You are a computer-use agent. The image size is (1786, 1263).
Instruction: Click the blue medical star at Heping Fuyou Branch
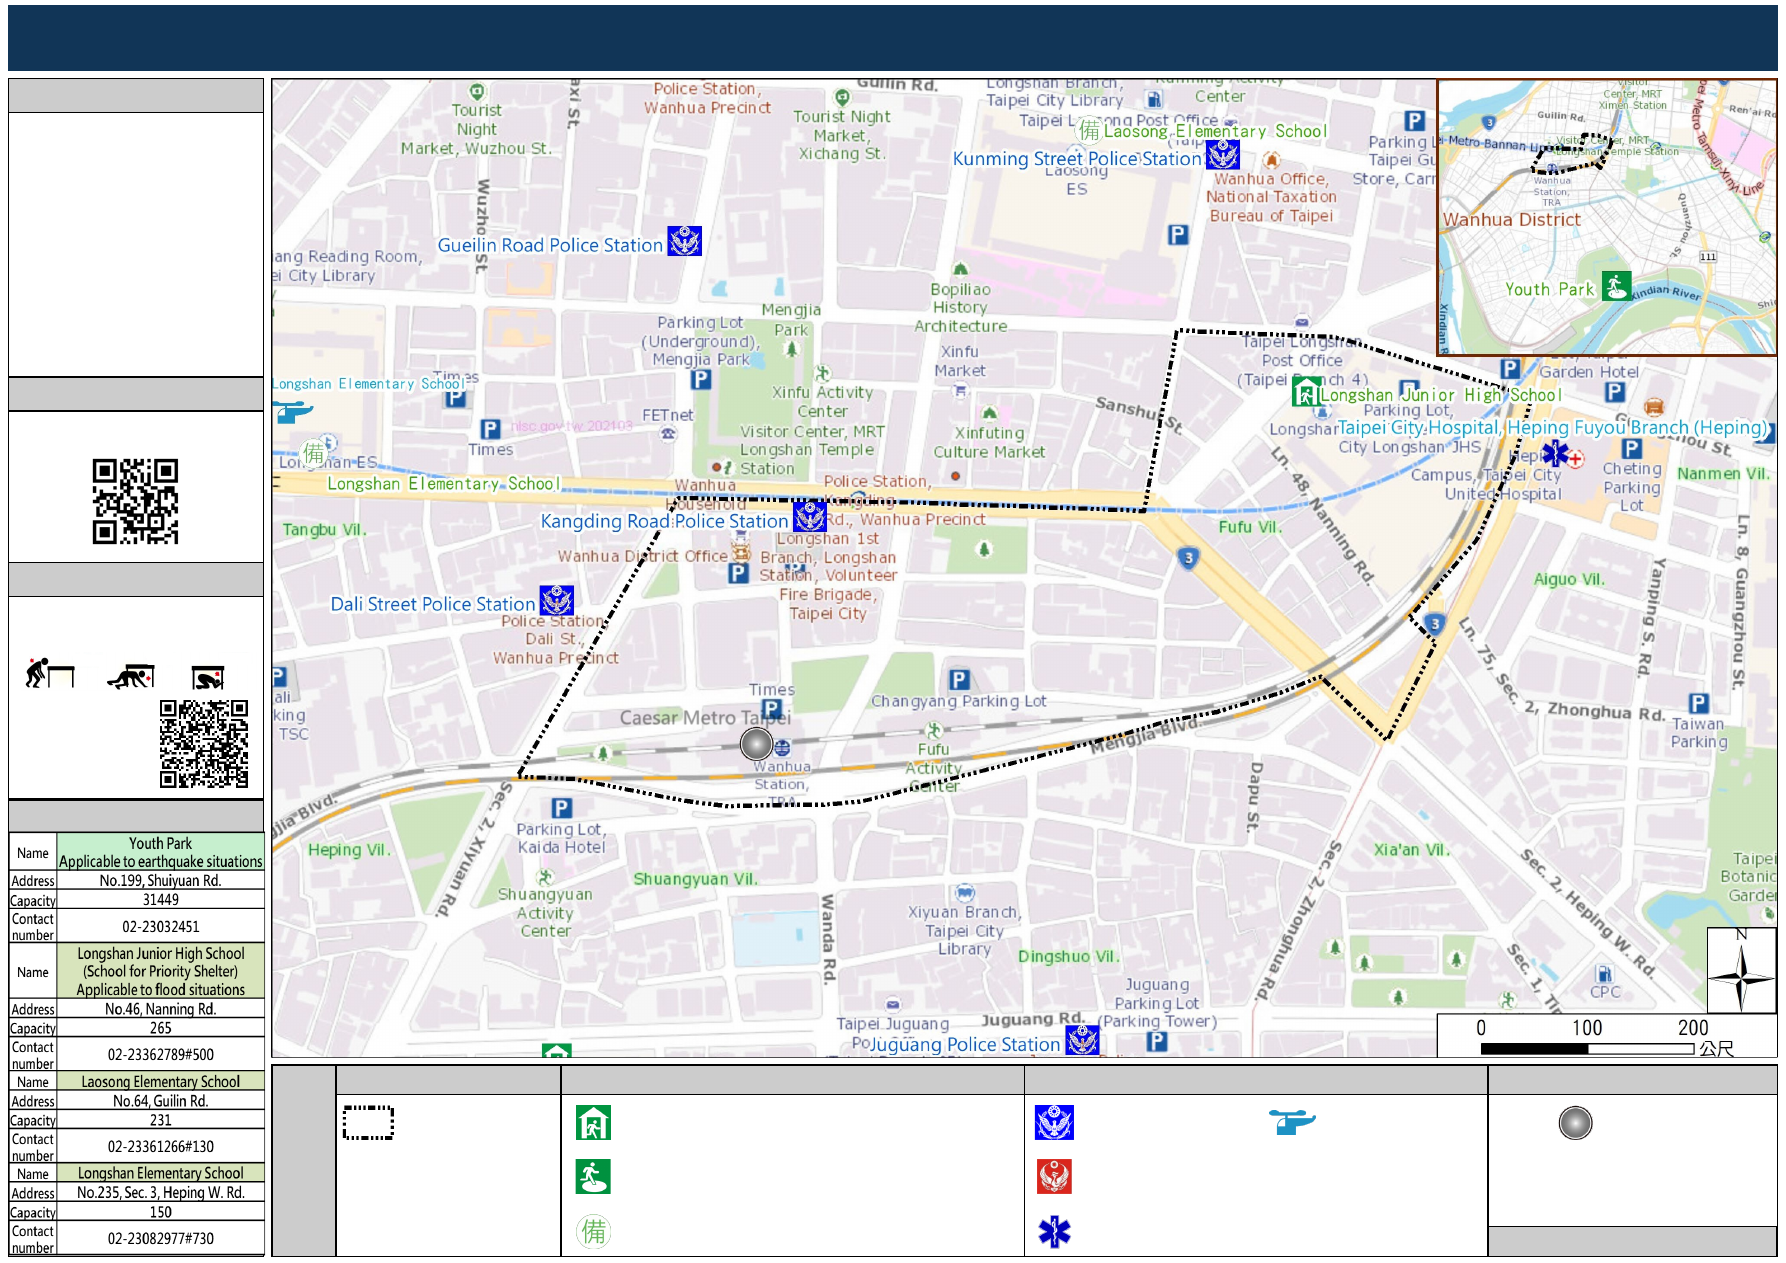1554,454
